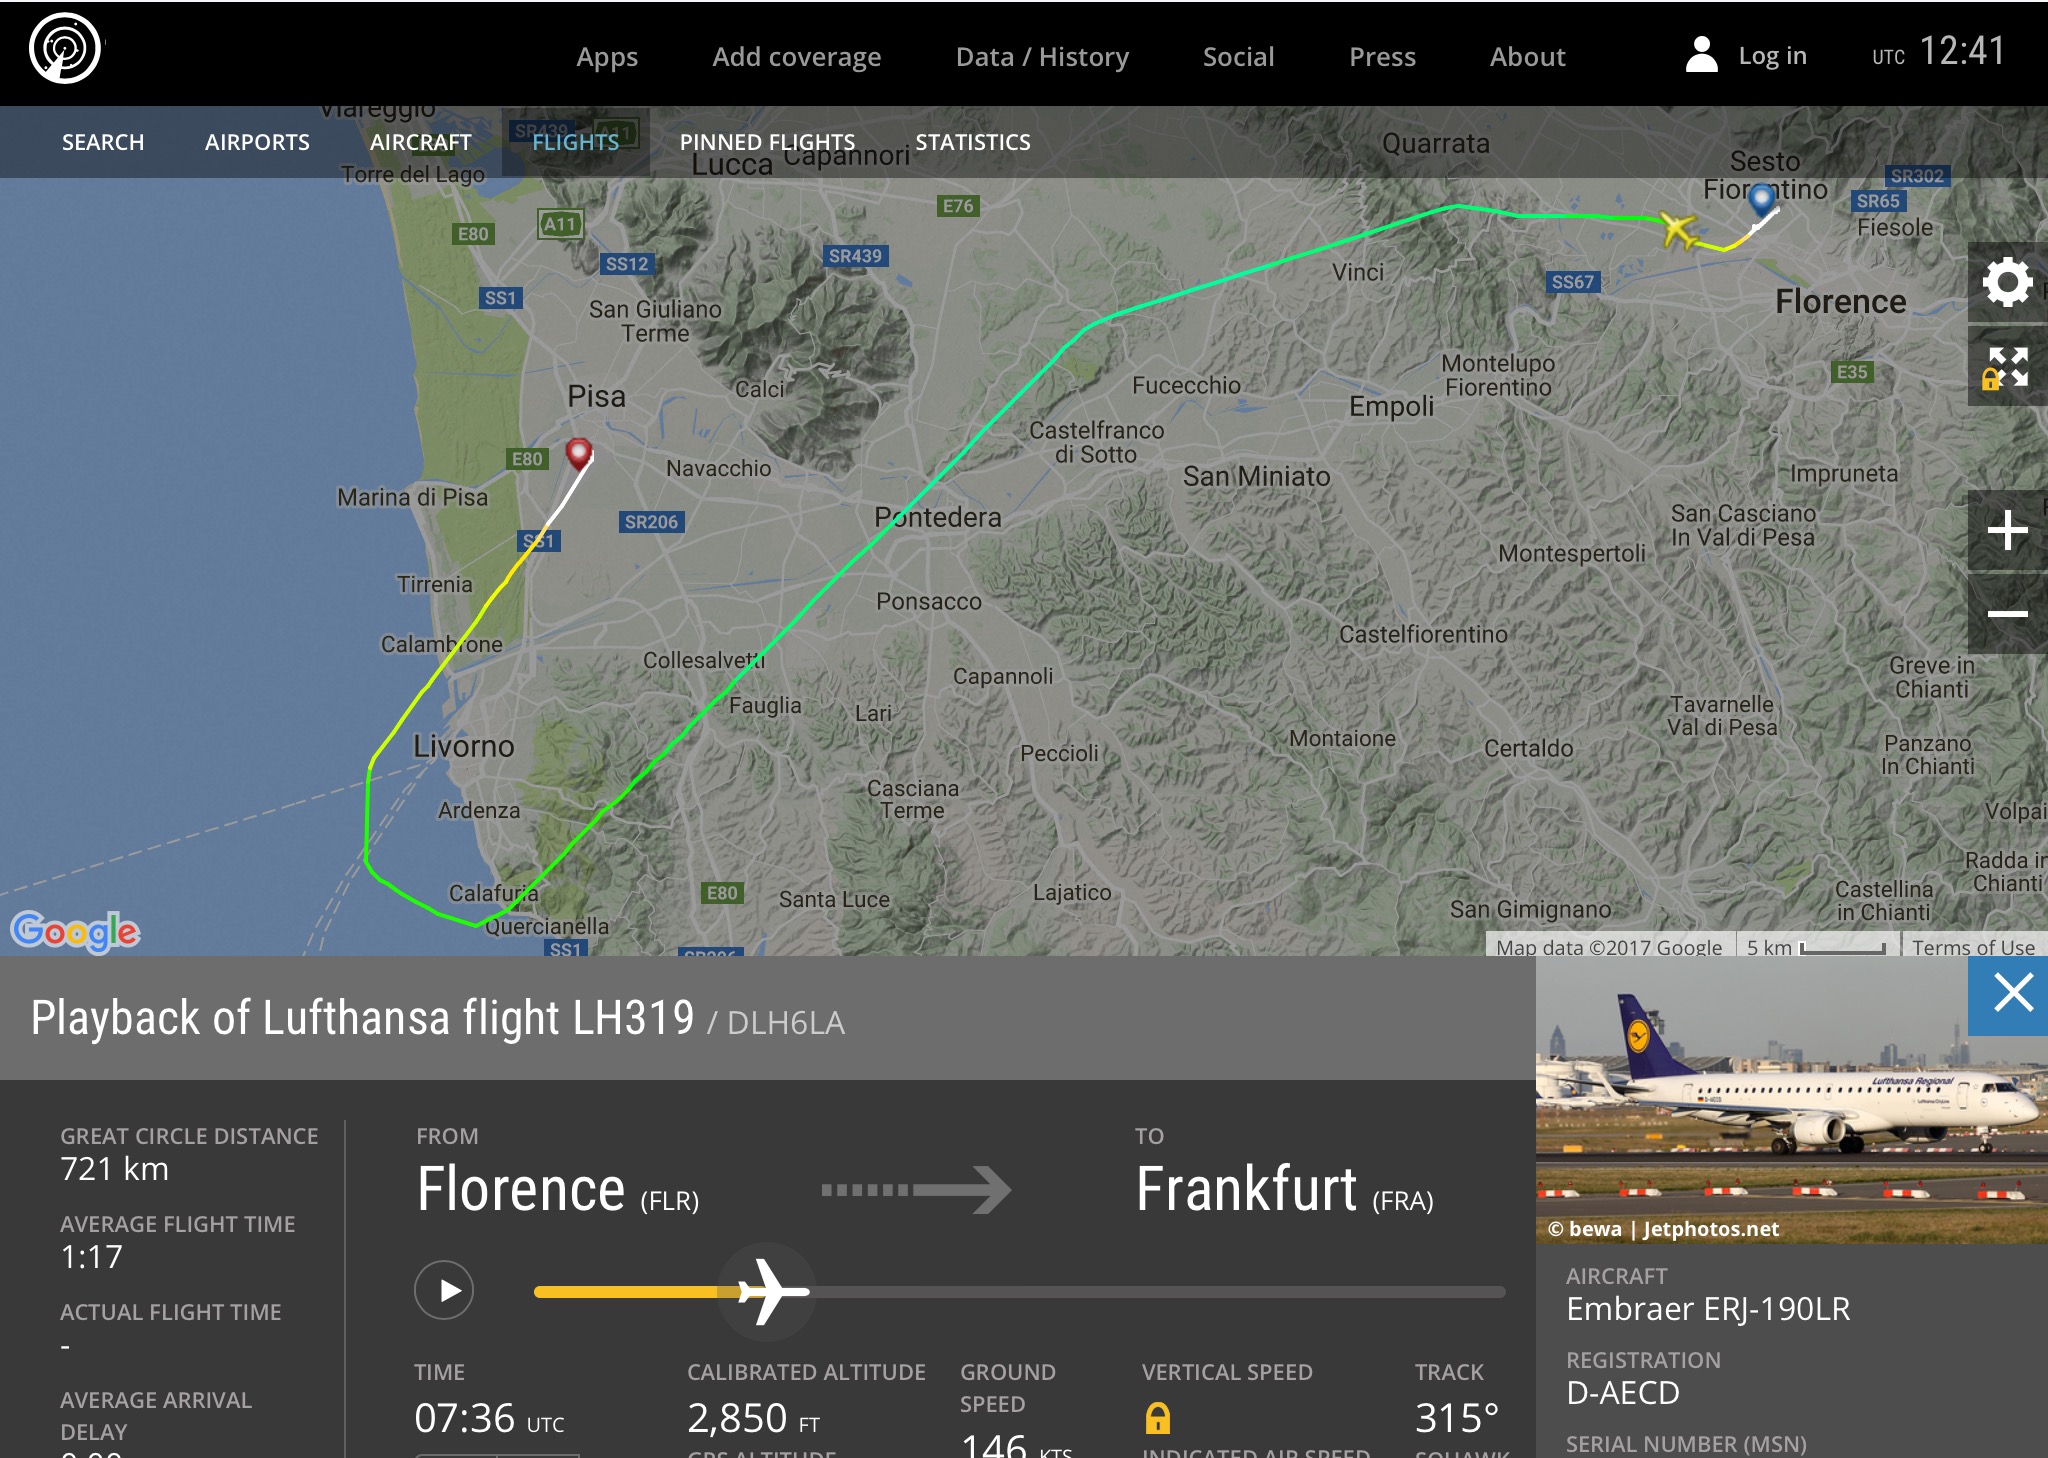This screenshot has width=2048, height=1458.
Task: Open the Data / History menu
Action: click(x=1042, y=57)
